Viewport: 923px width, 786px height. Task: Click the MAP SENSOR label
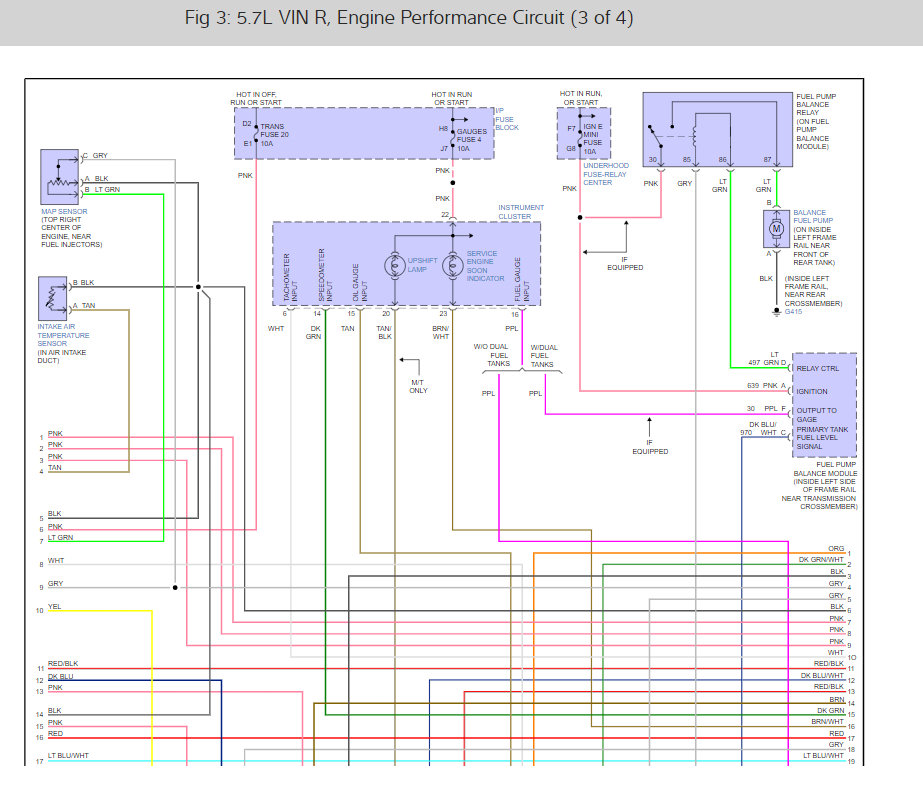tap(64, 211)
